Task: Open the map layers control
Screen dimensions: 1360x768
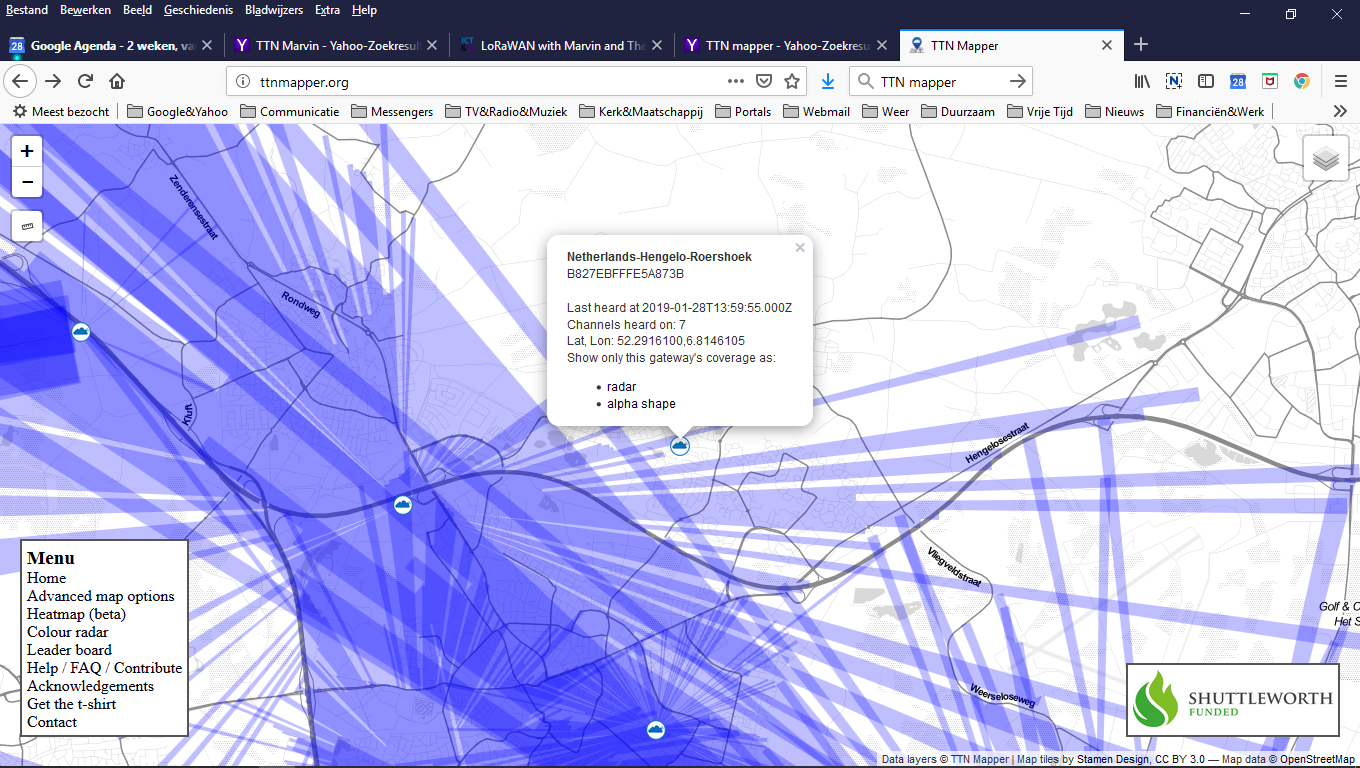Action: (1326, 159)
